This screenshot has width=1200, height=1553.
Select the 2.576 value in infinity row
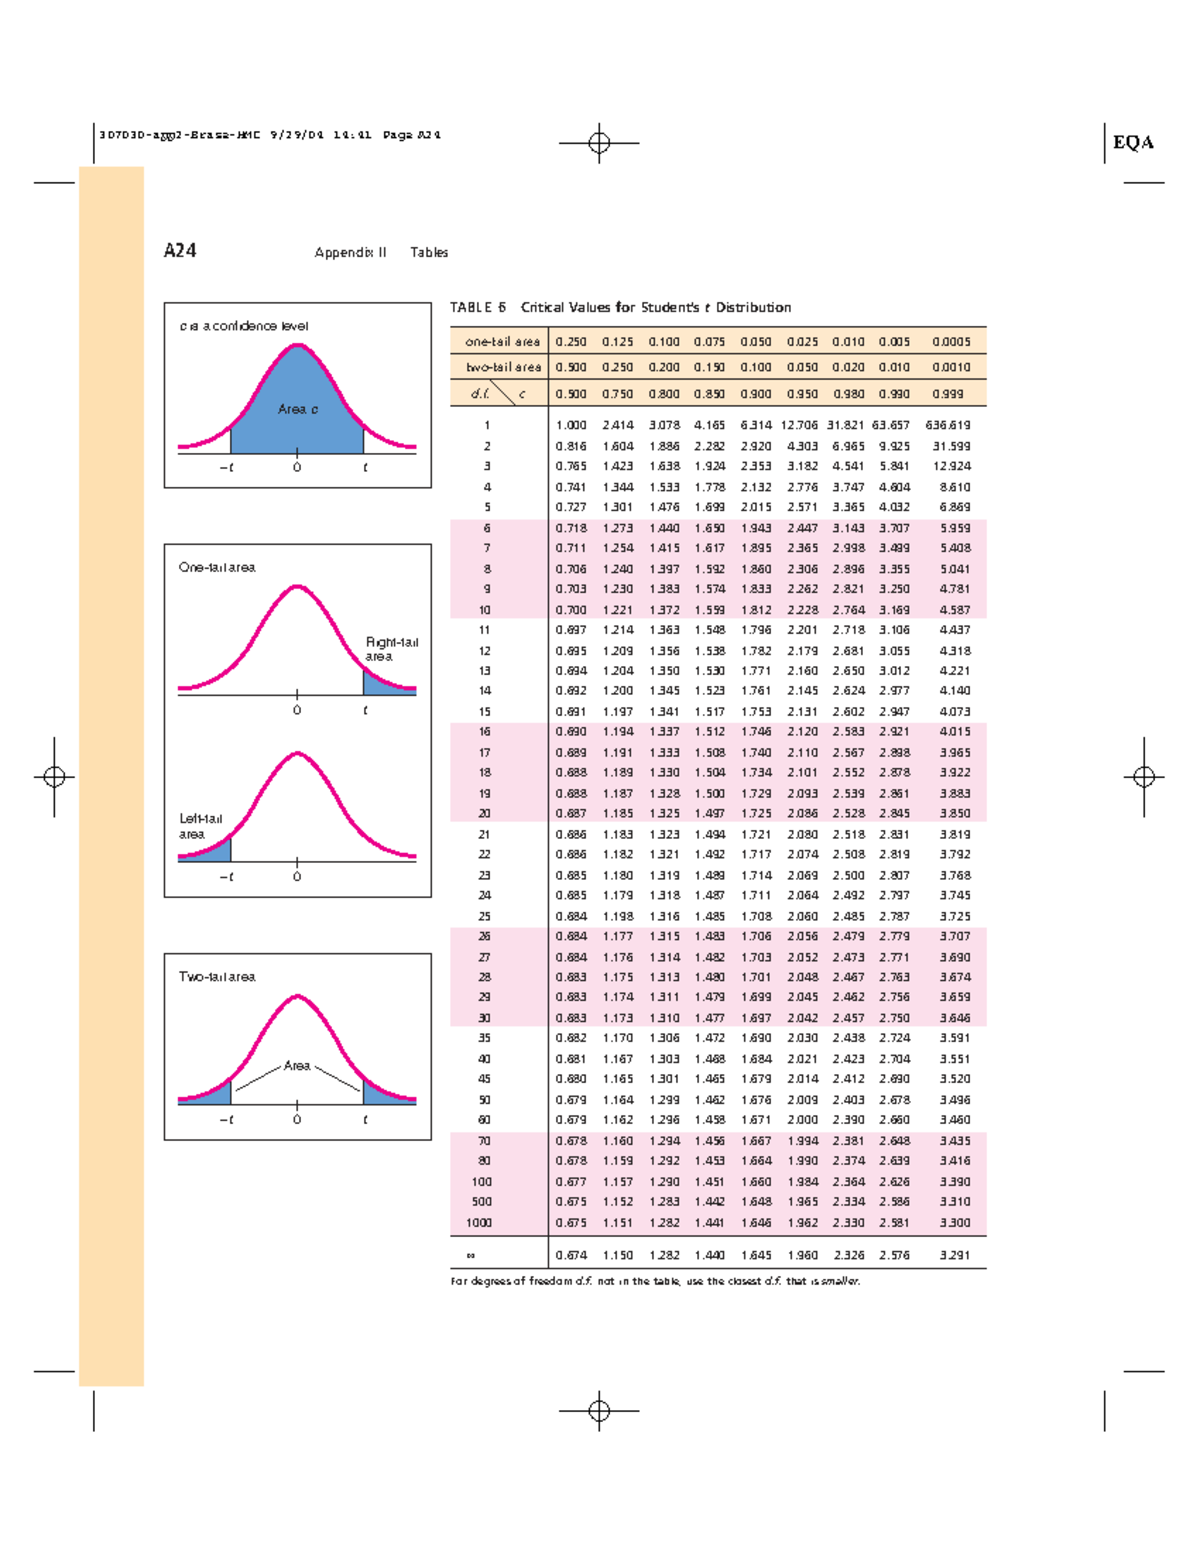tap(894, 1256)
